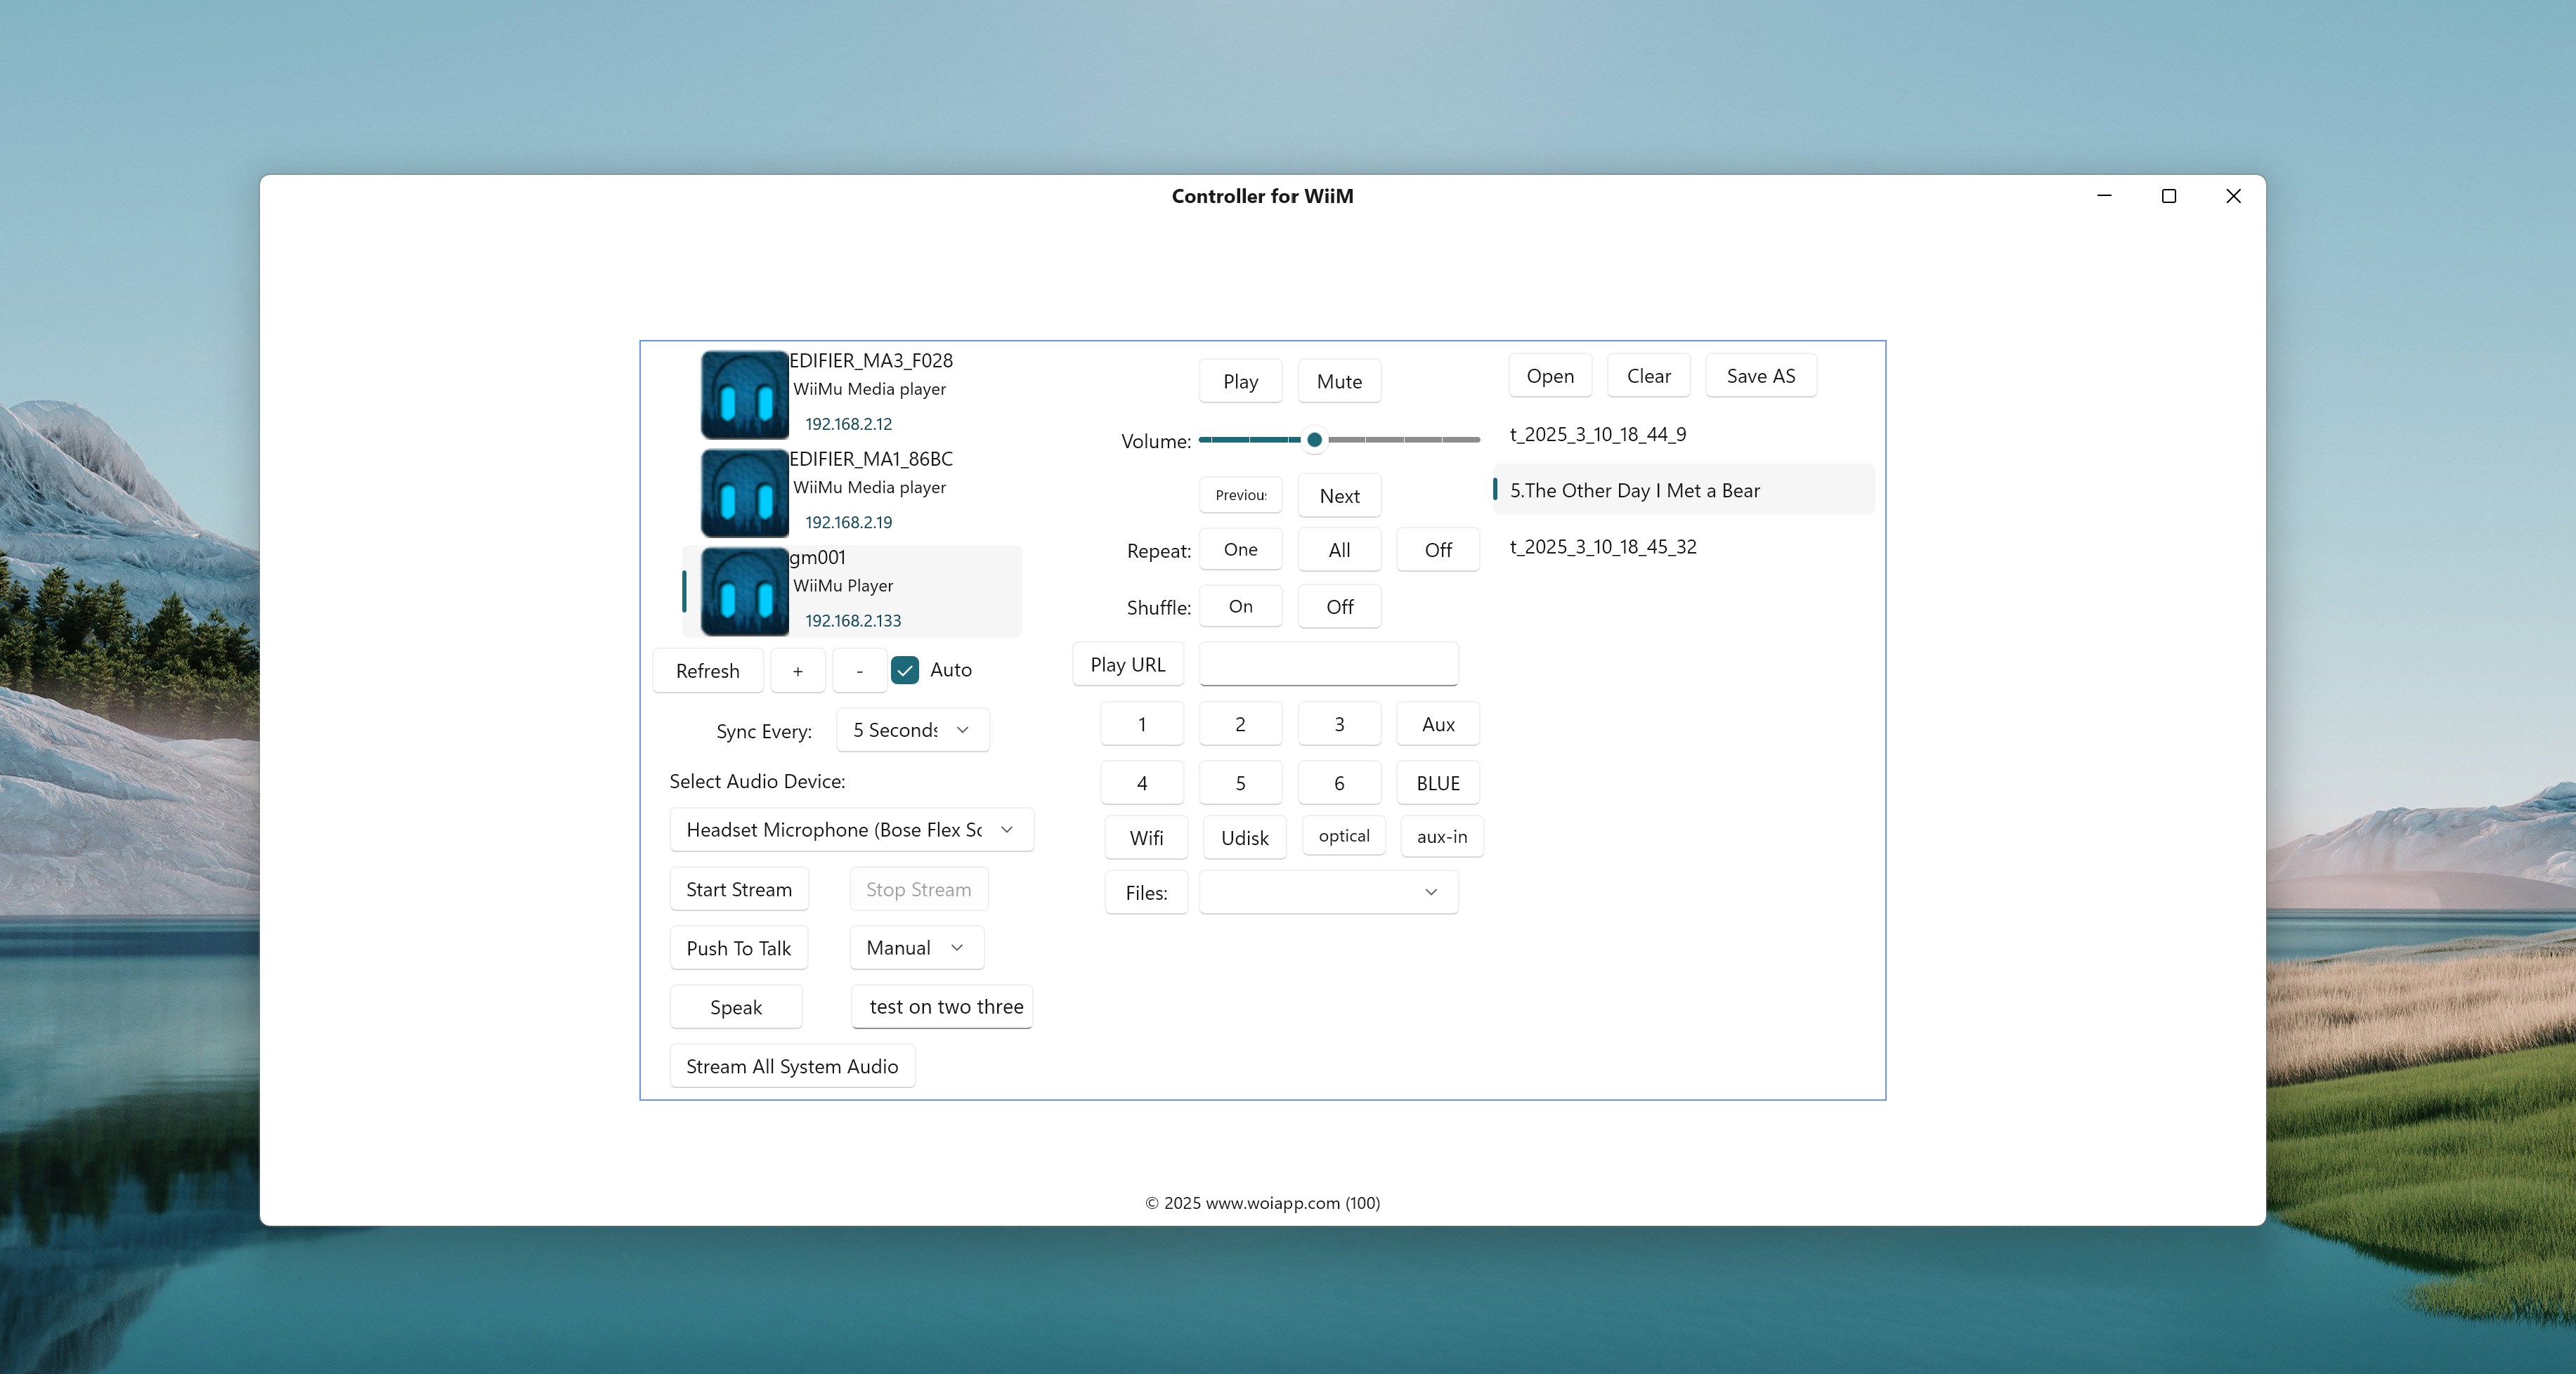Set Repeat to One
The width and height of the screenshot is (2576, 1374).
coord(1240,550)
